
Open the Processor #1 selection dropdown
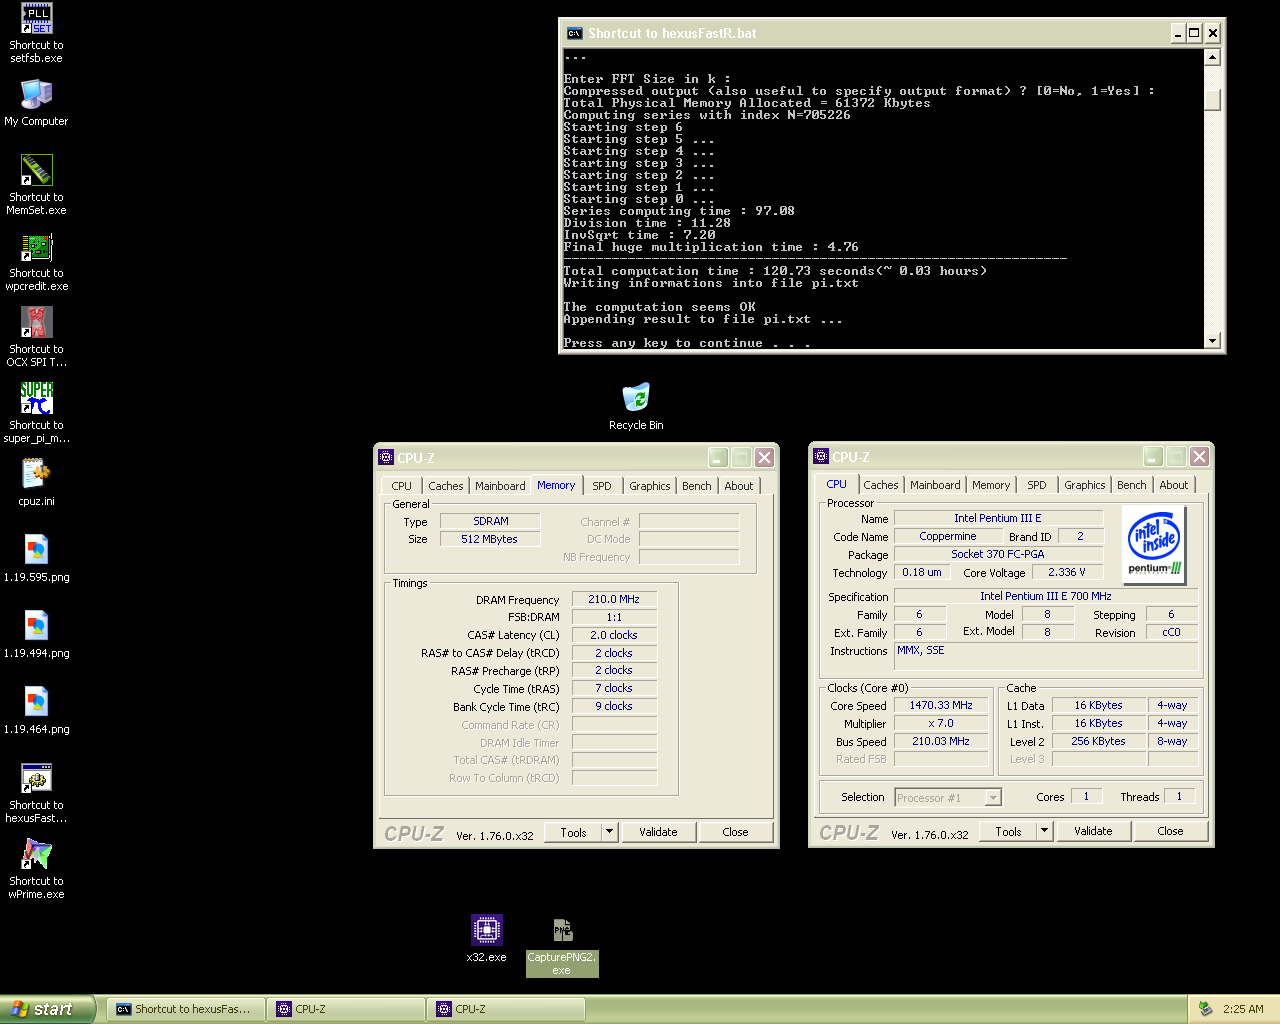click(x=948, y=797)
